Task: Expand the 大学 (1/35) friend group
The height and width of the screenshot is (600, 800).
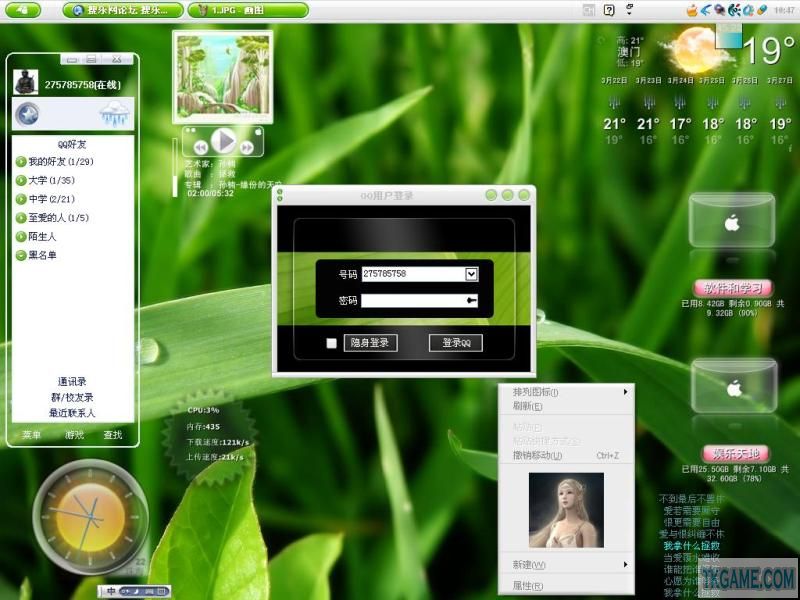Action: tap(45, 181)
